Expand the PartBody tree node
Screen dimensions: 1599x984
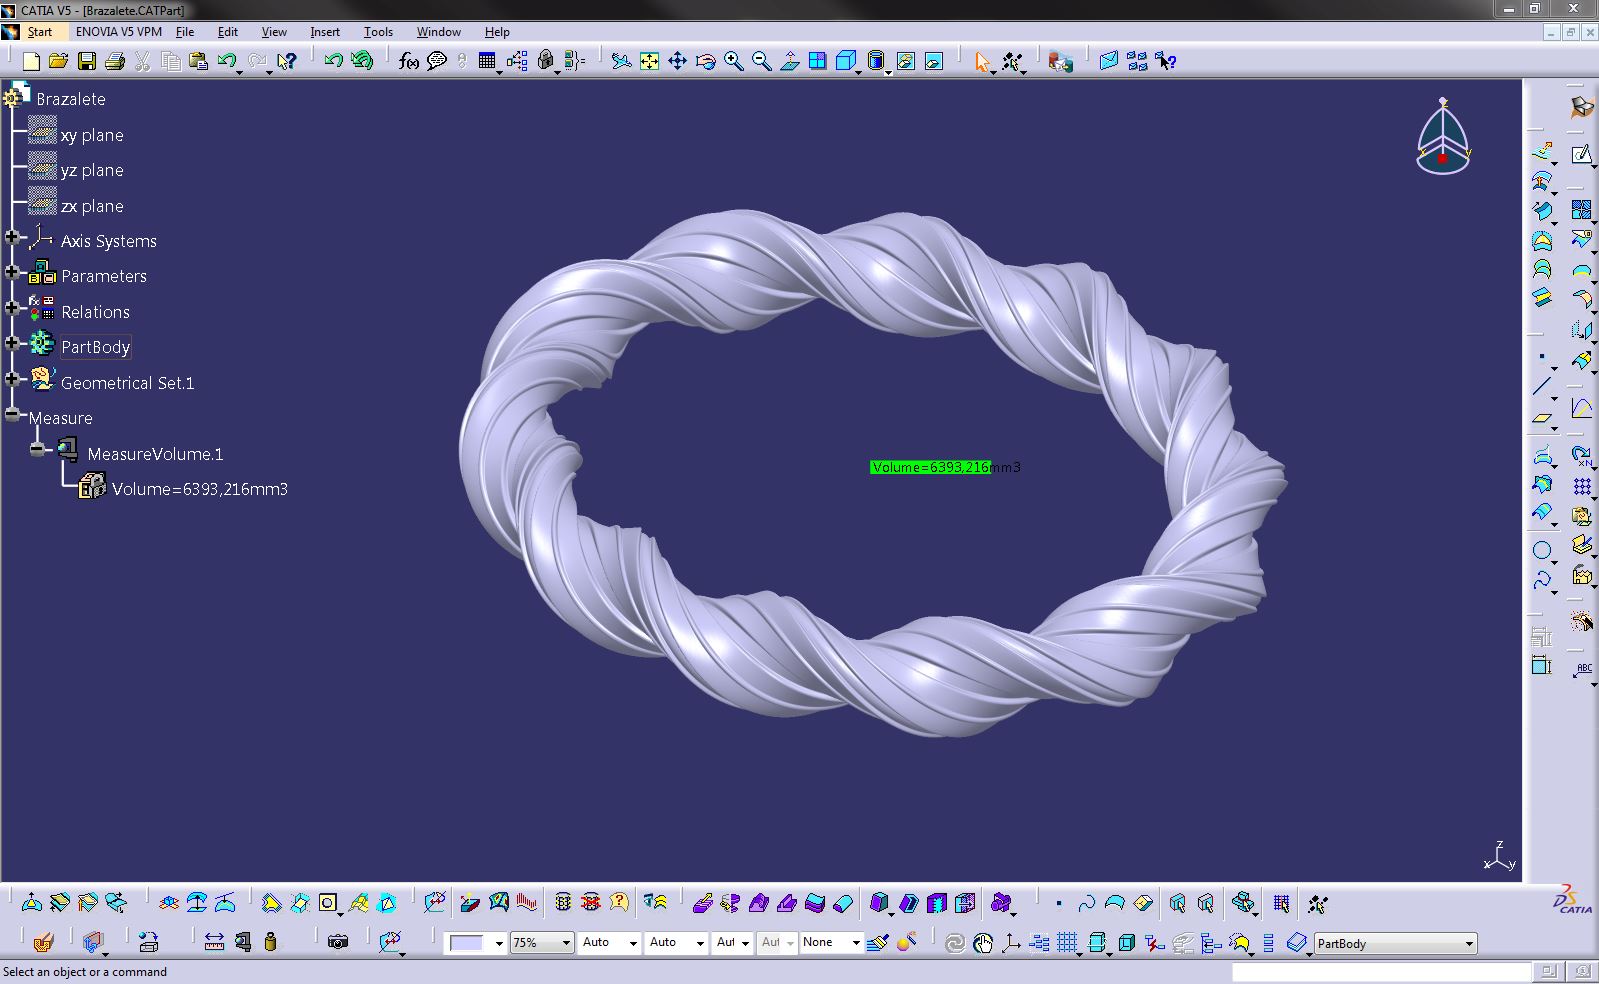coord(12,344)
